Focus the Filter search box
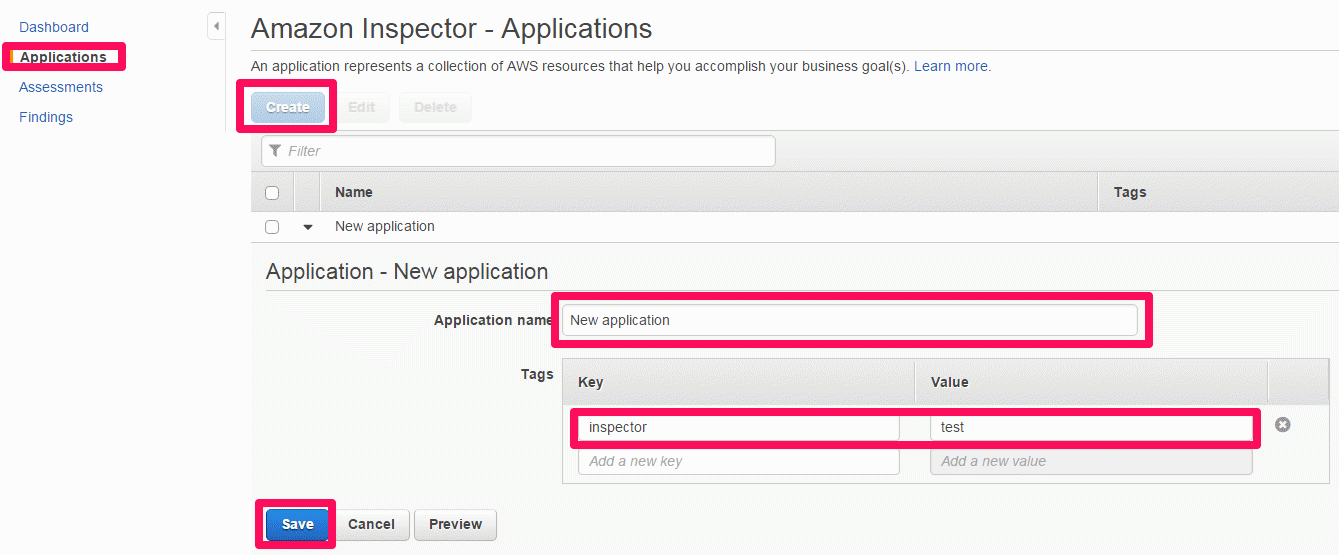 518,151
